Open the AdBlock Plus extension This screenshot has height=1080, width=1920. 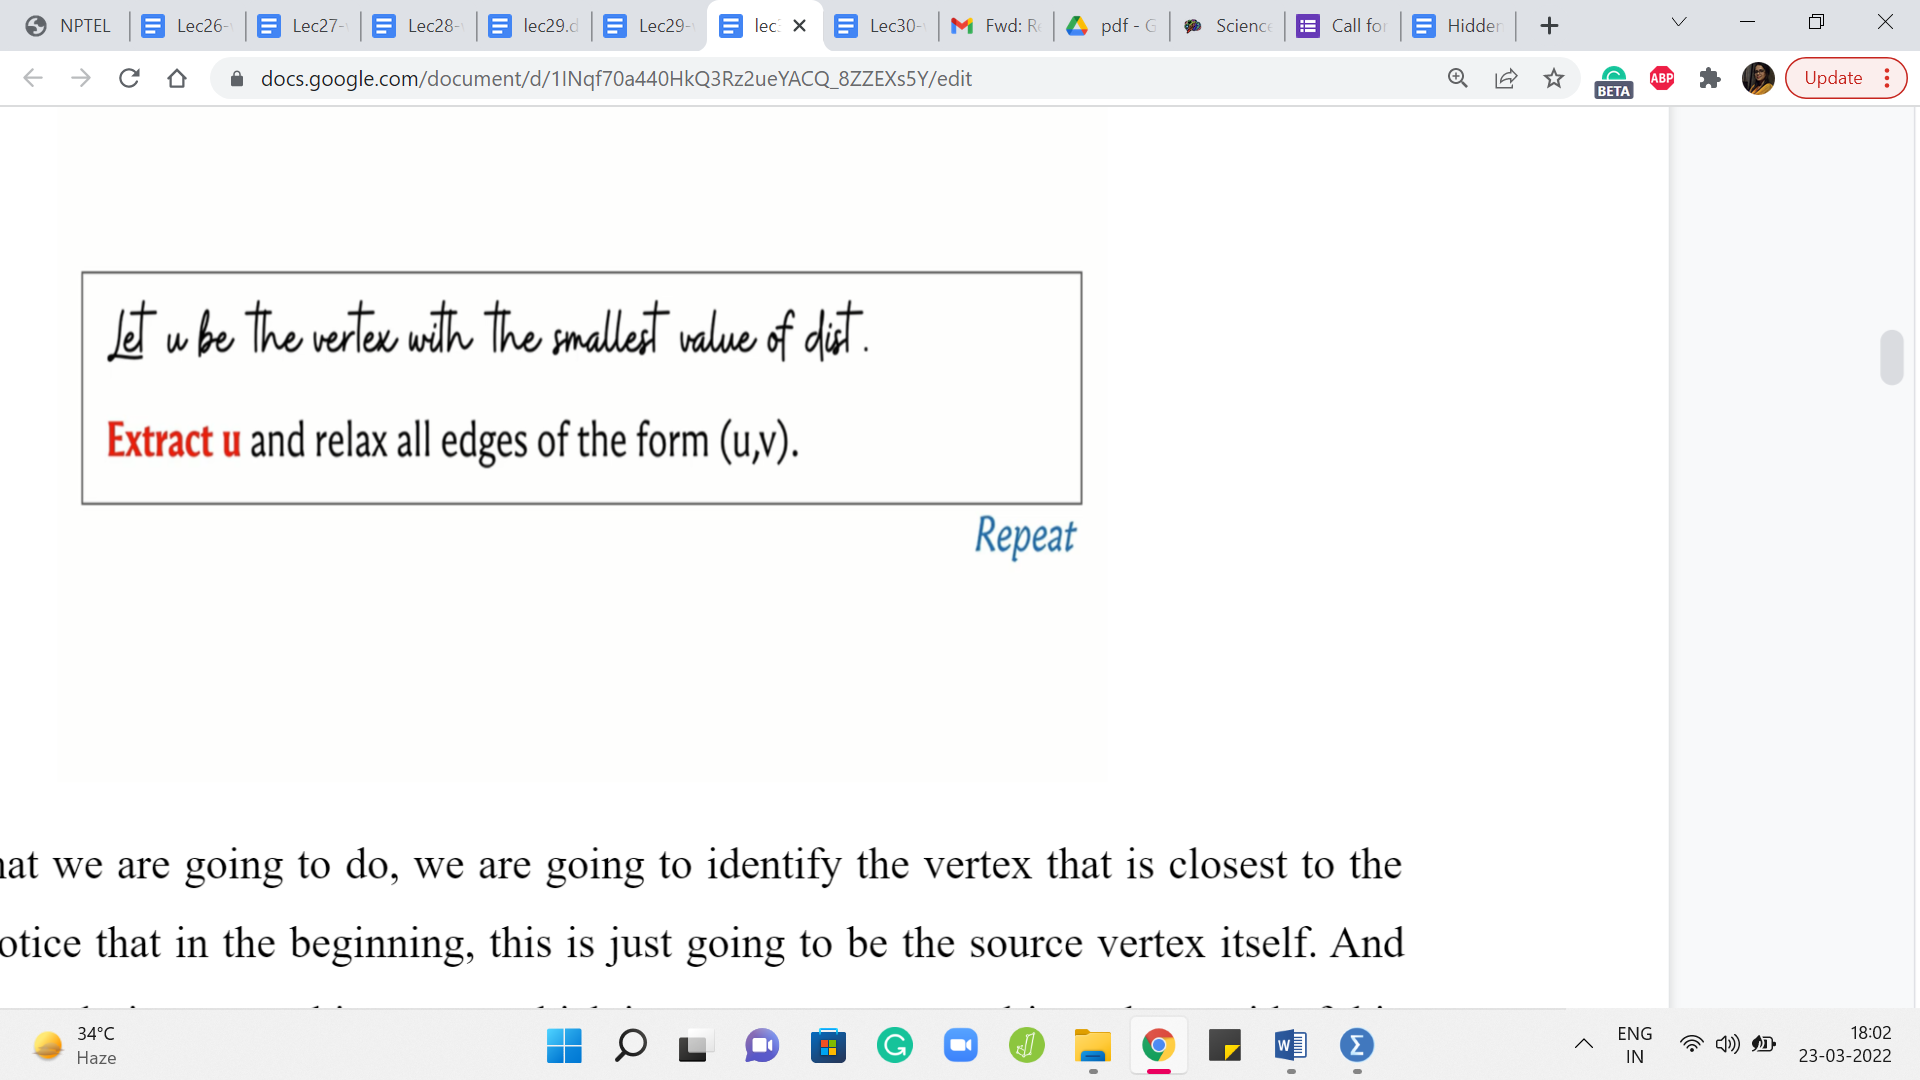(x=1662, y=78)
